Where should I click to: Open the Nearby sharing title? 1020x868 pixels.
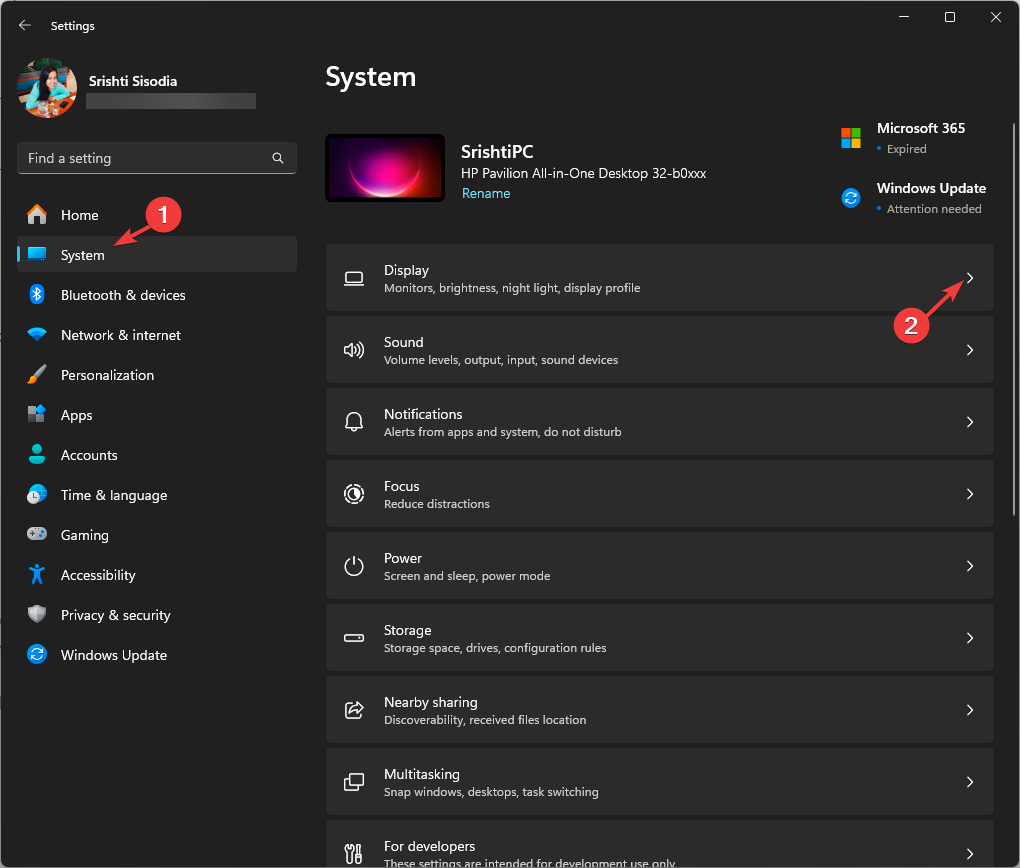pyautogui.click(x=431, y=702)
